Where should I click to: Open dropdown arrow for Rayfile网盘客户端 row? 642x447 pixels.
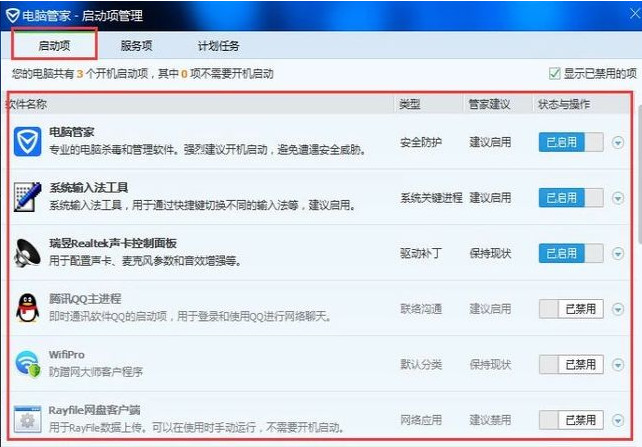tap(618, 420)
